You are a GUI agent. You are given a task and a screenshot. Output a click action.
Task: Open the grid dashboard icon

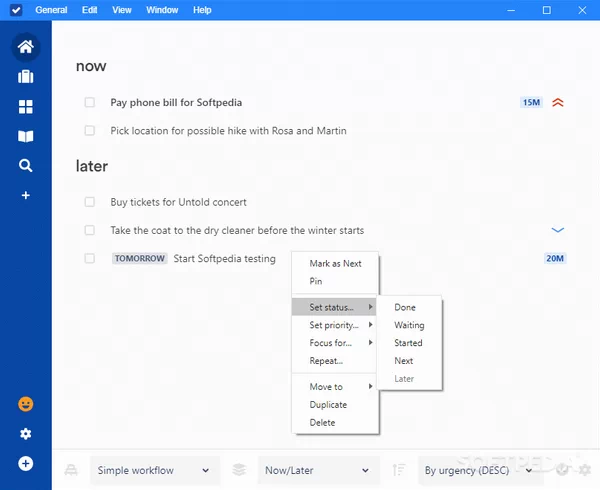click(x=26, y=107)
